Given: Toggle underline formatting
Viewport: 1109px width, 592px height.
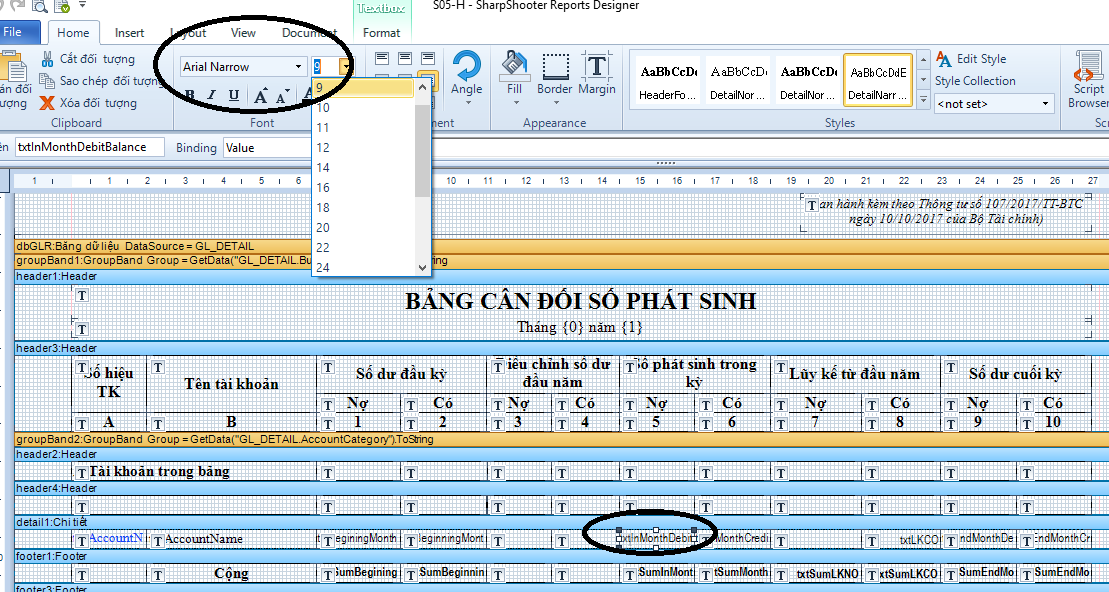Looking at the screenshot, I should pyautogui.click(x=234, y=95).
